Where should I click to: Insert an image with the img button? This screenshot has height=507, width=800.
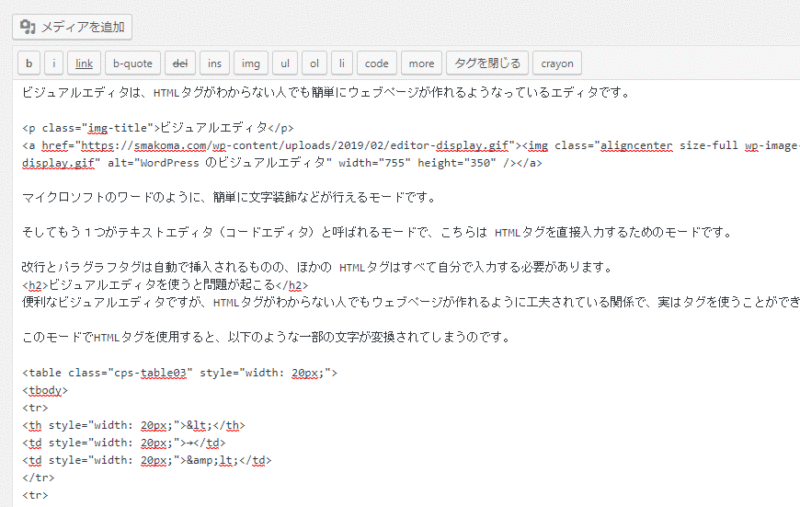tap(251, 63)
